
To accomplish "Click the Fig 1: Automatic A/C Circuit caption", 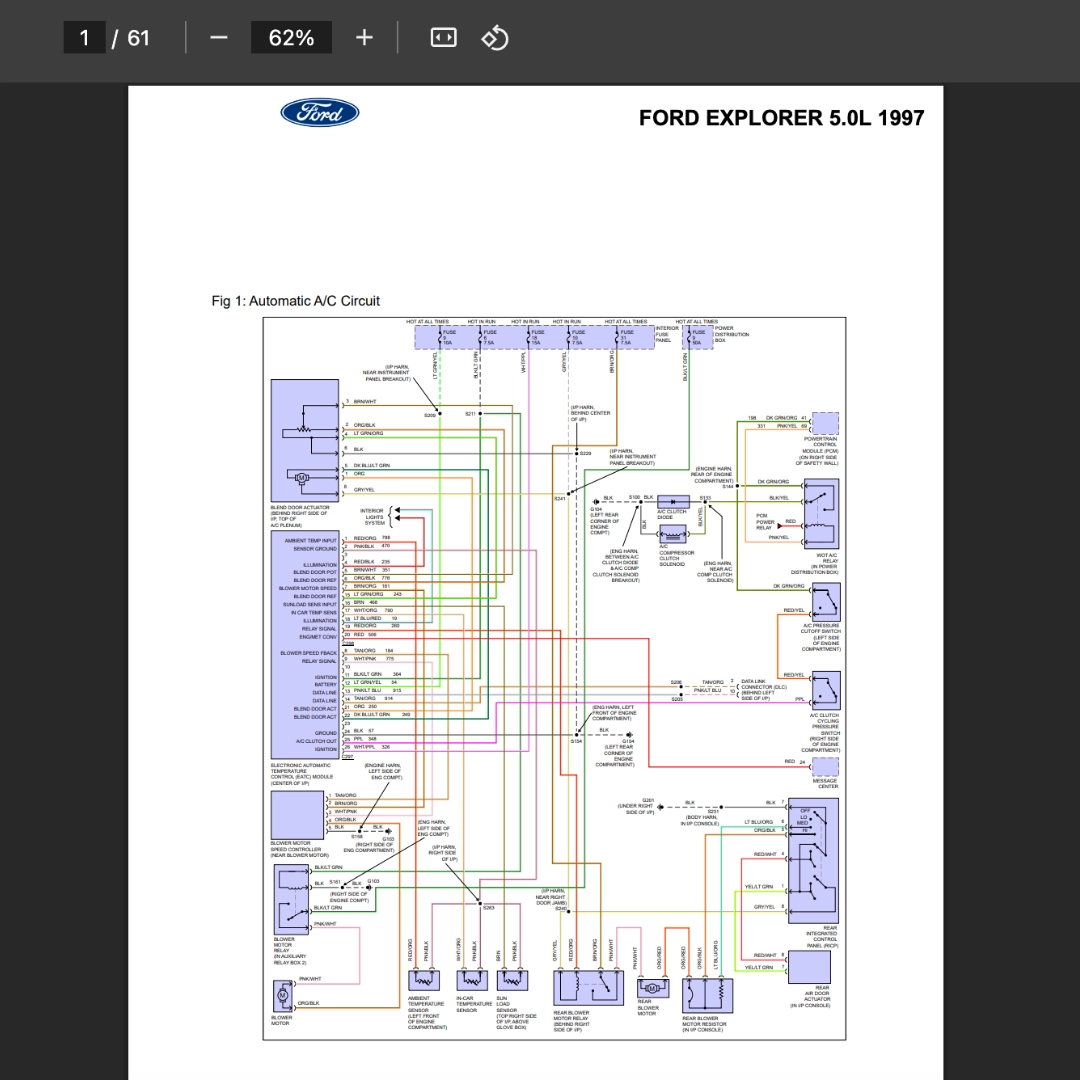I will tap(295, 301).
